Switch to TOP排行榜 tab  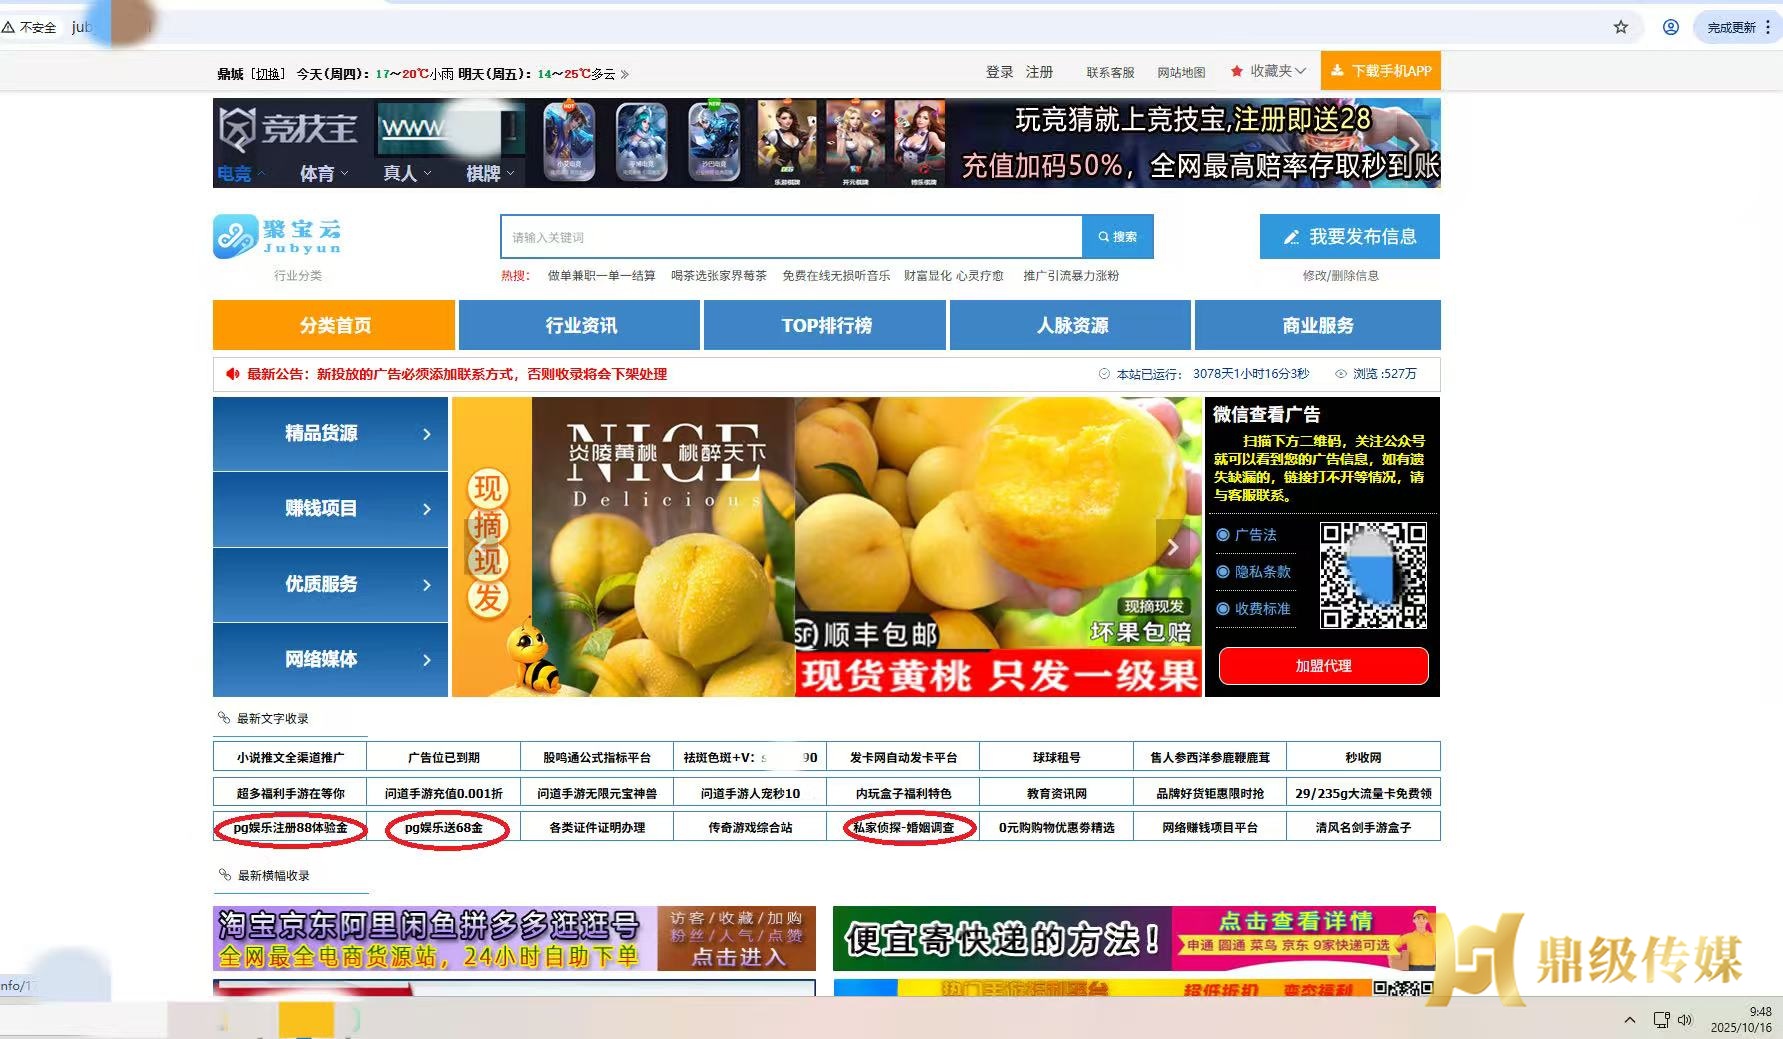pos(826,325)
